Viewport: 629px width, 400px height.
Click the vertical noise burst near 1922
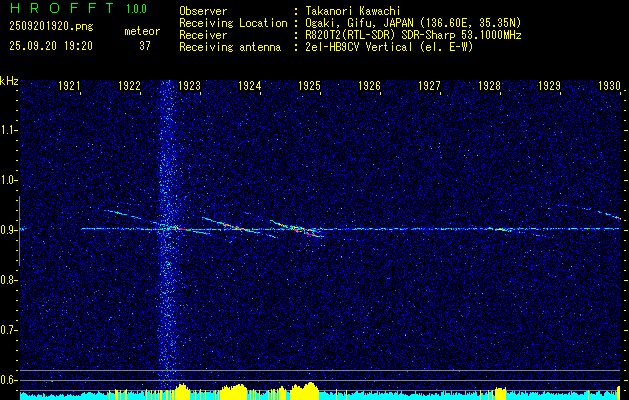(167, 235)
